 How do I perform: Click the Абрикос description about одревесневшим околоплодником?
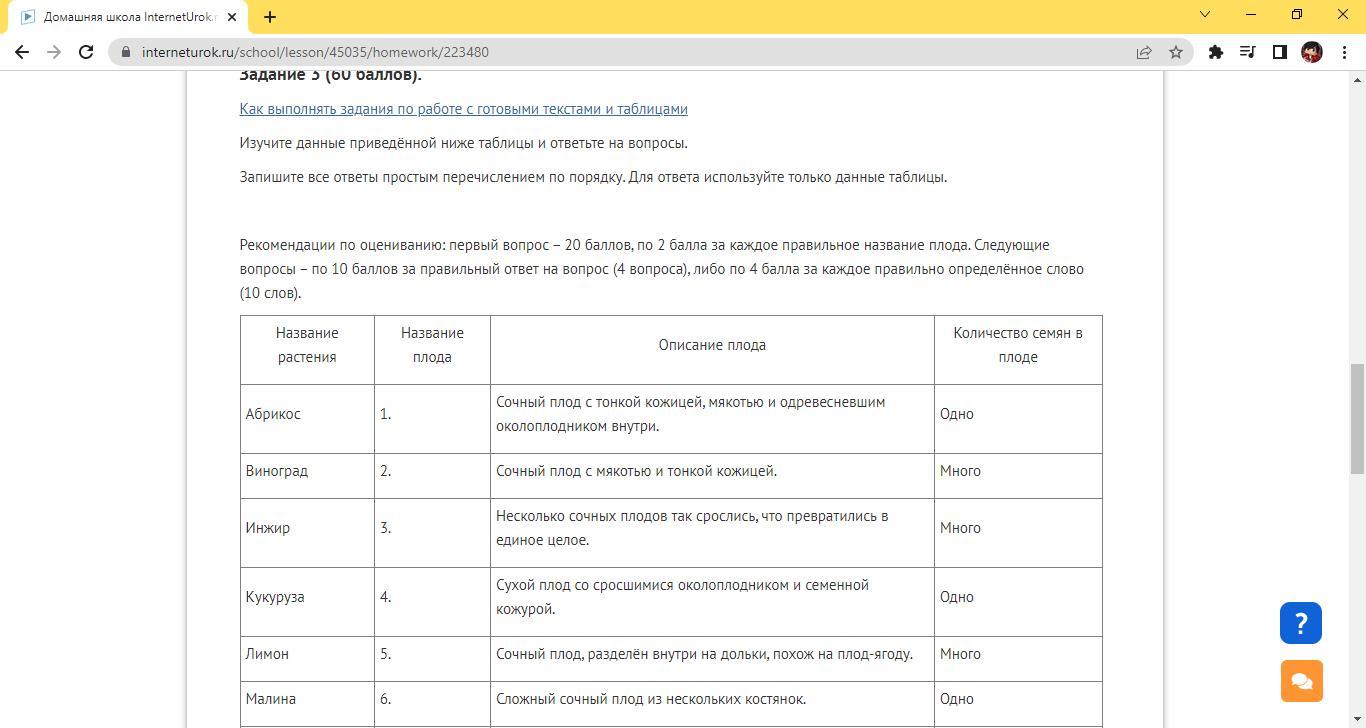click(x=690, y=414)
